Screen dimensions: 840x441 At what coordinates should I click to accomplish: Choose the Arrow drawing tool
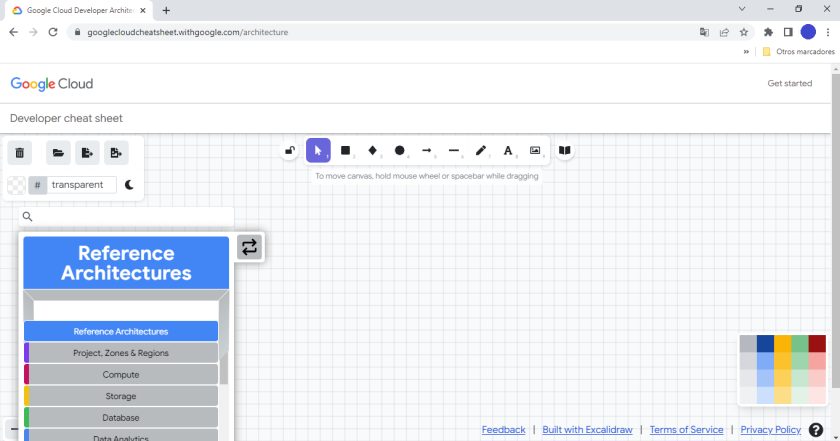tap(427, 151)
